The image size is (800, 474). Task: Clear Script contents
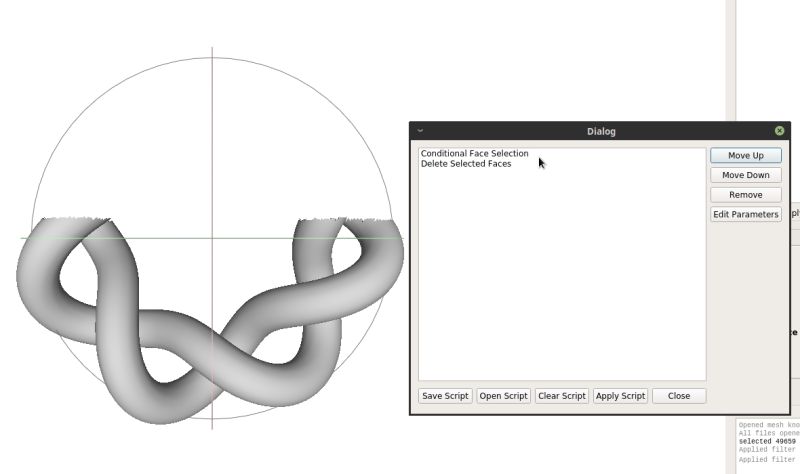point(562,396)
